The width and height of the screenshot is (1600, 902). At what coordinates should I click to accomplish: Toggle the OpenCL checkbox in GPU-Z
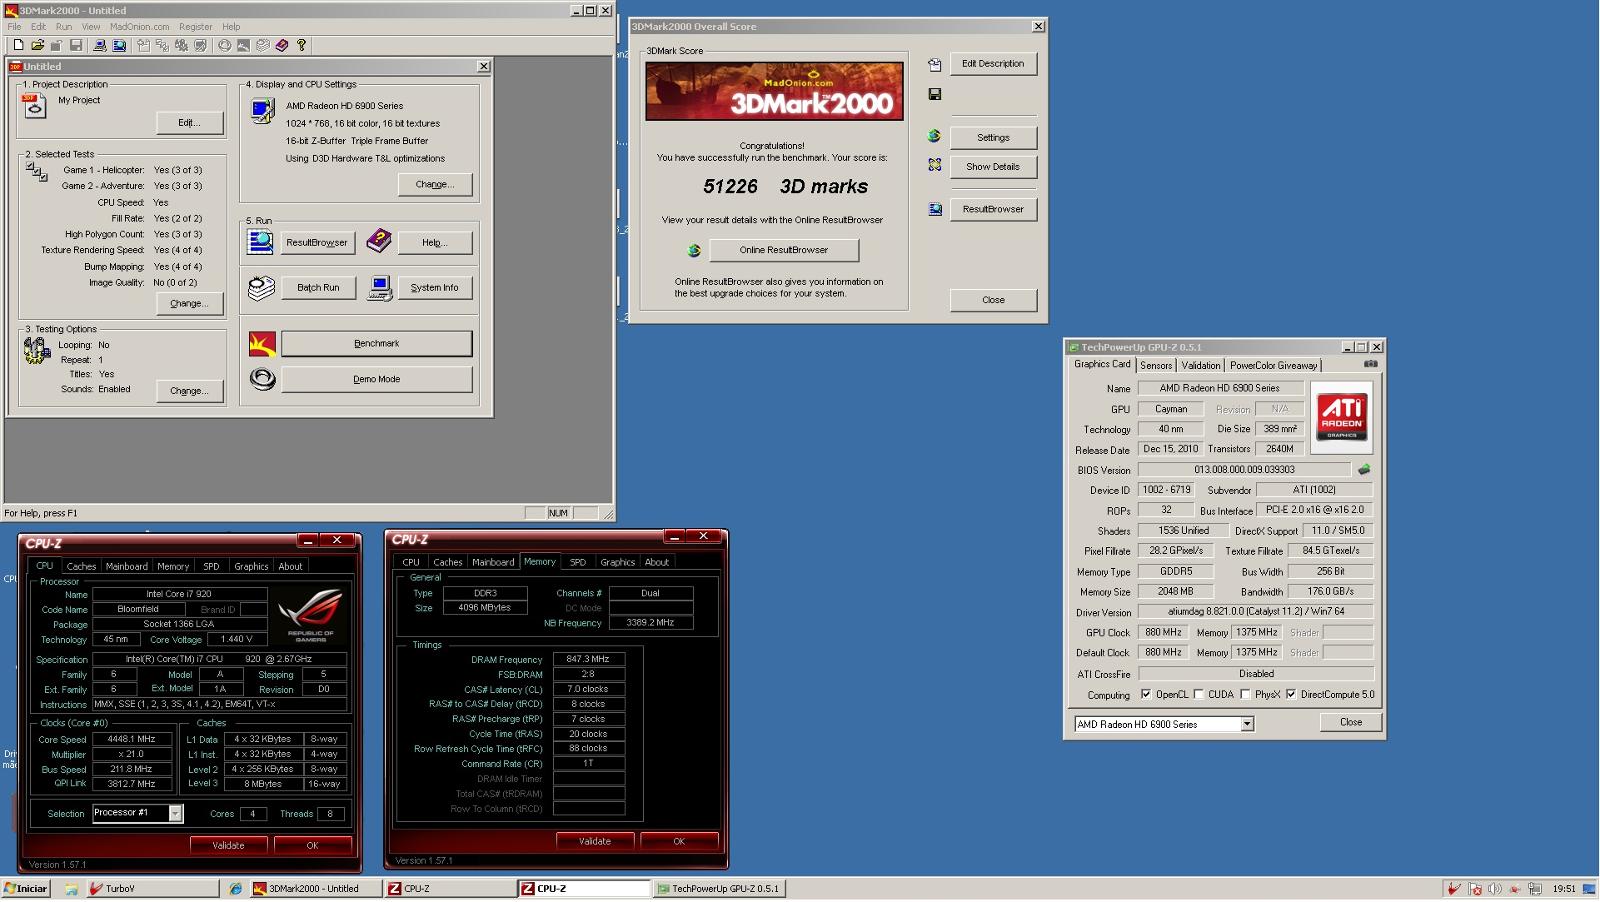tap(1145, 694)
